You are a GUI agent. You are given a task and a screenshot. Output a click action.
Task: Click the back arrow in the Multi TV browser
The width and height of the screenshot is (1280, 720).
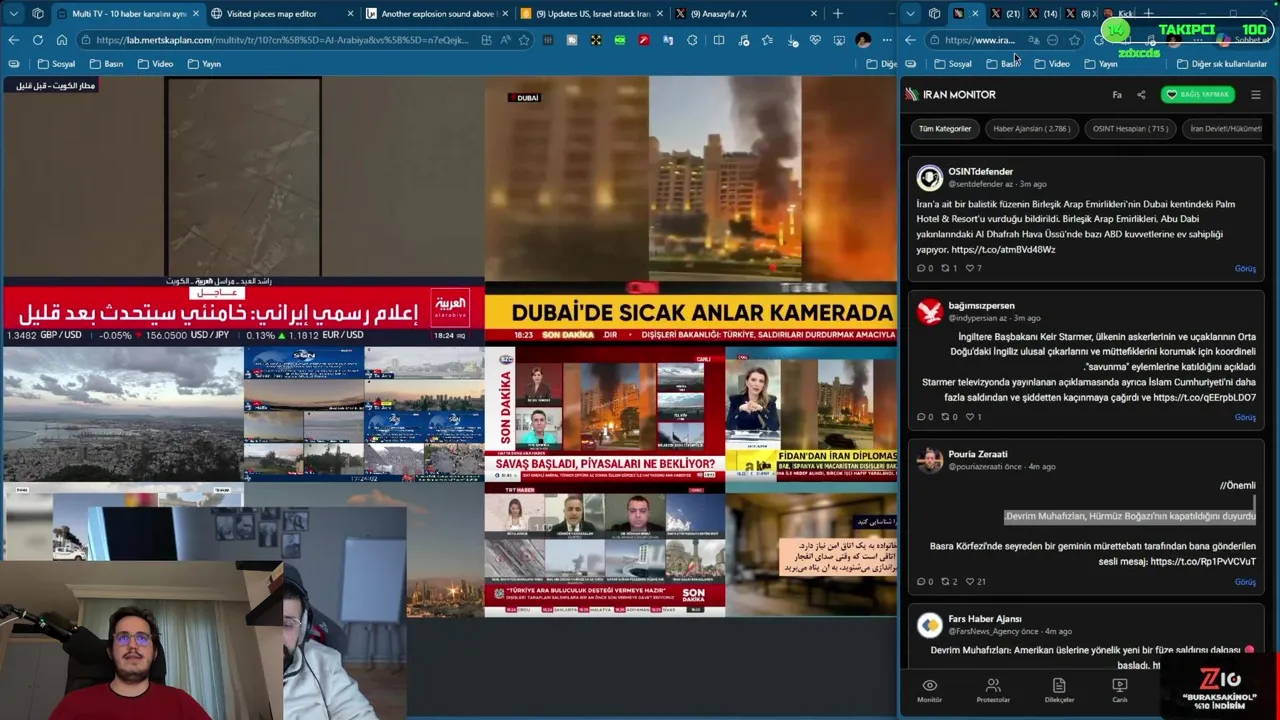14,40
